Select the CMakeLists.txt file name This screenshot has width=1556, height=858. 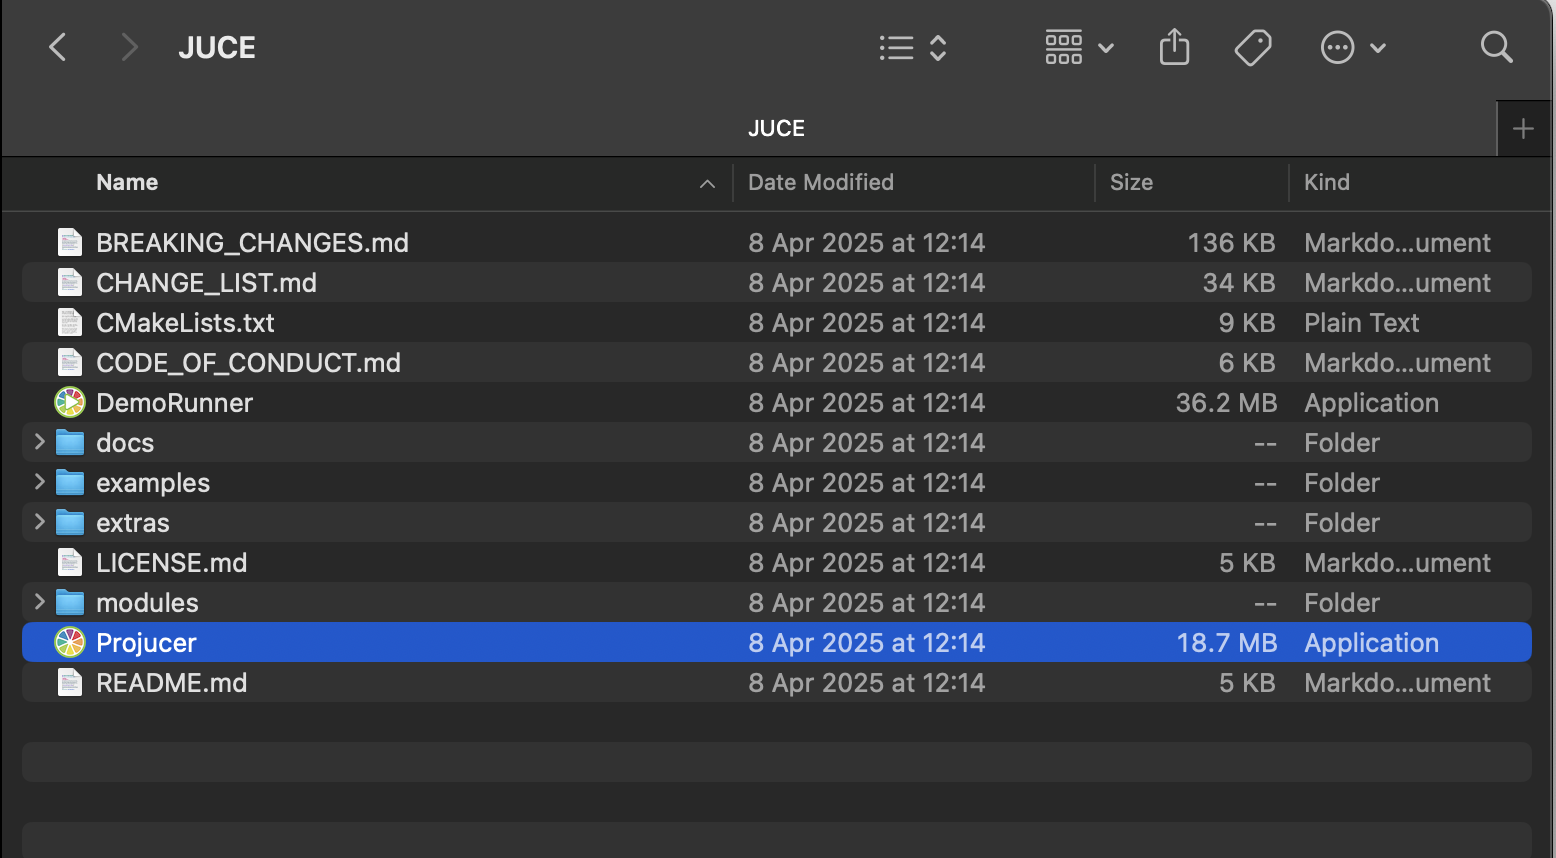185,323
